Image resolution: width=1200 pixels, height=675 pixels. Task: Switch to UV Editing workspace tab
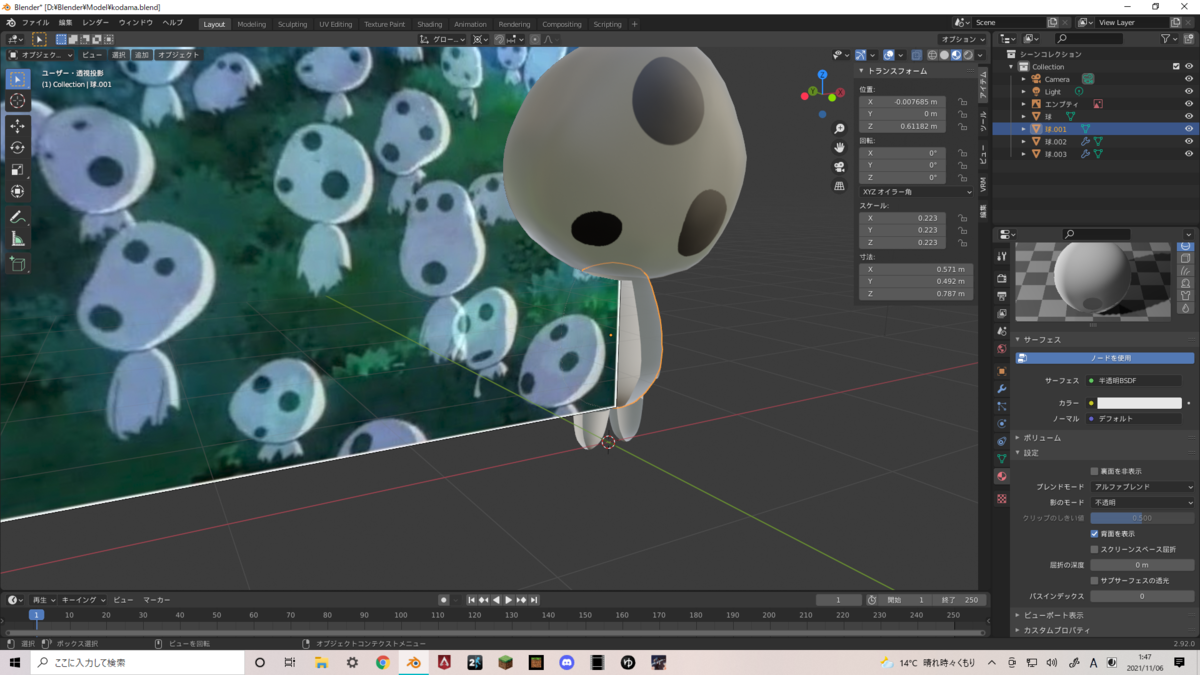(336, 24)
